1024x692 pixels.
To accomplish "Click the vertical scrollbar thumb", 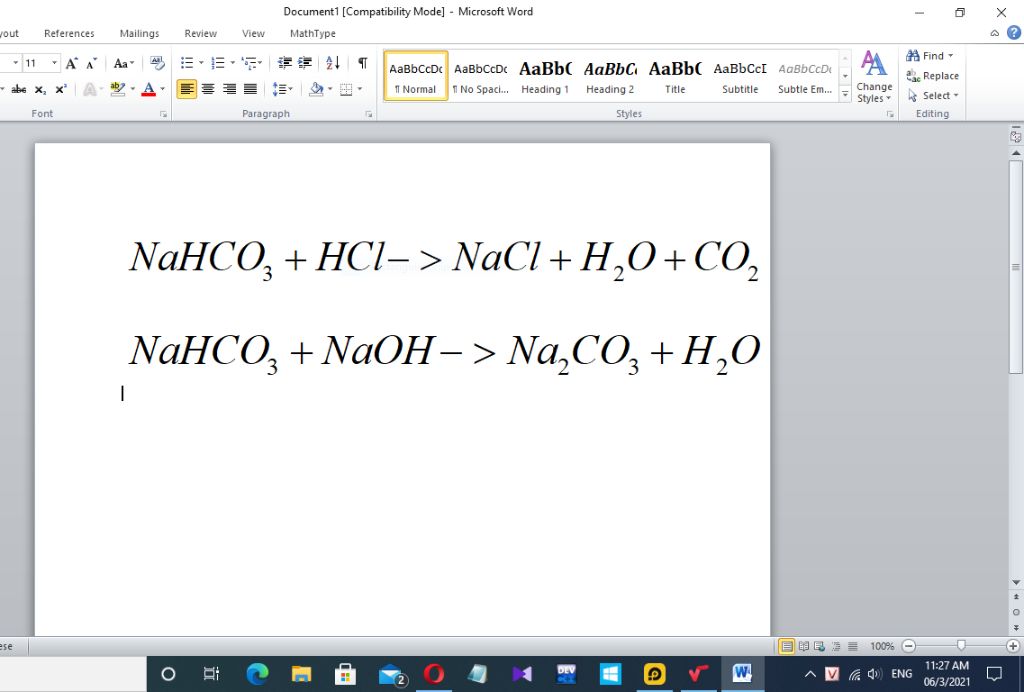I will (1016, 267).
